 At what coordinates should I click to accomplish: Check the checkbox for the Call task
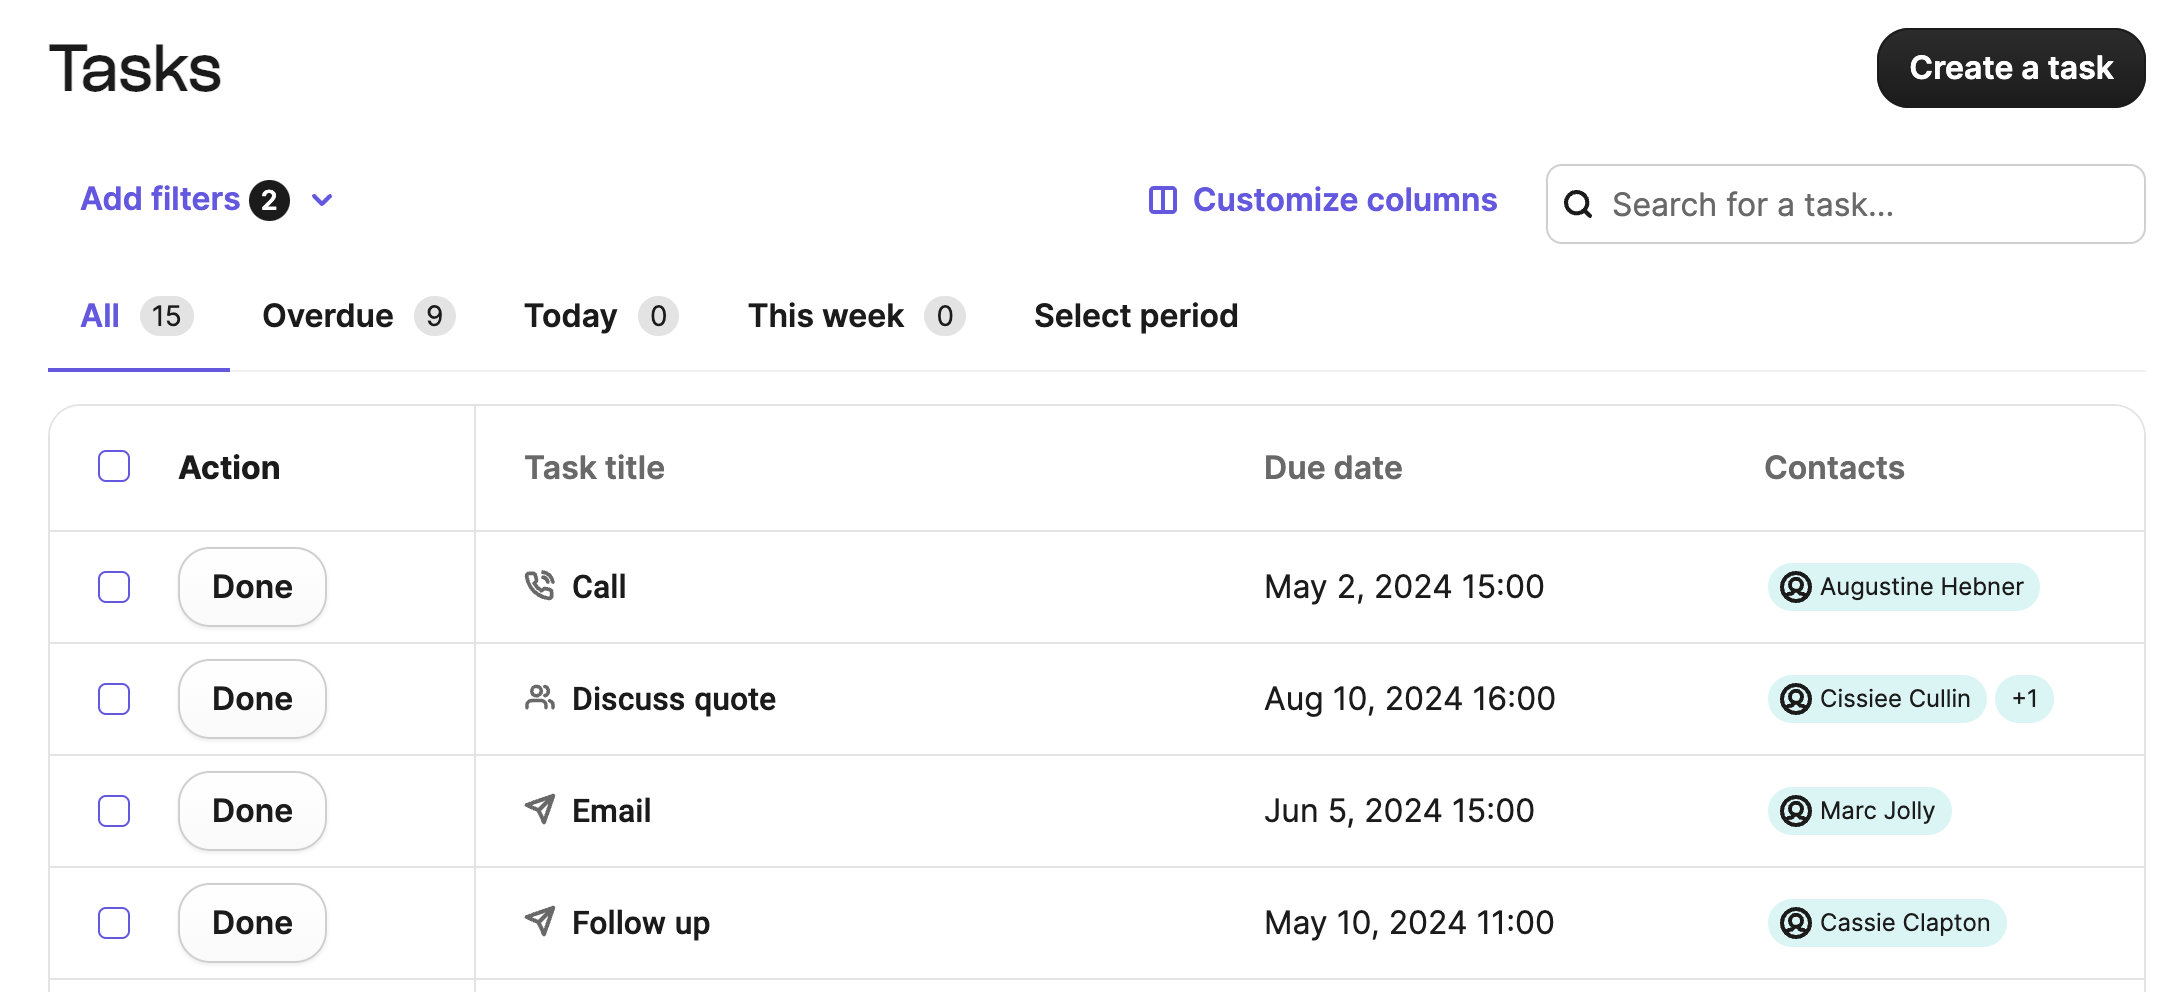coord(114,587)
